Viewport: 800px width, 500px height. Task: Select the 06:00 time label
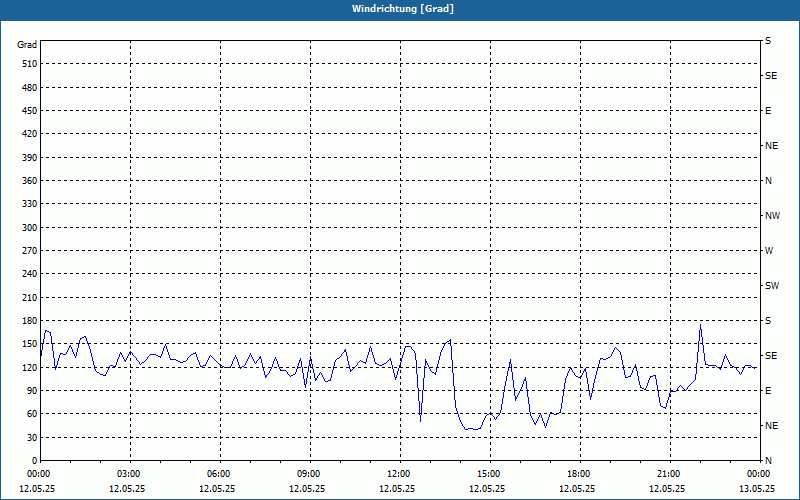pos(220,474)
